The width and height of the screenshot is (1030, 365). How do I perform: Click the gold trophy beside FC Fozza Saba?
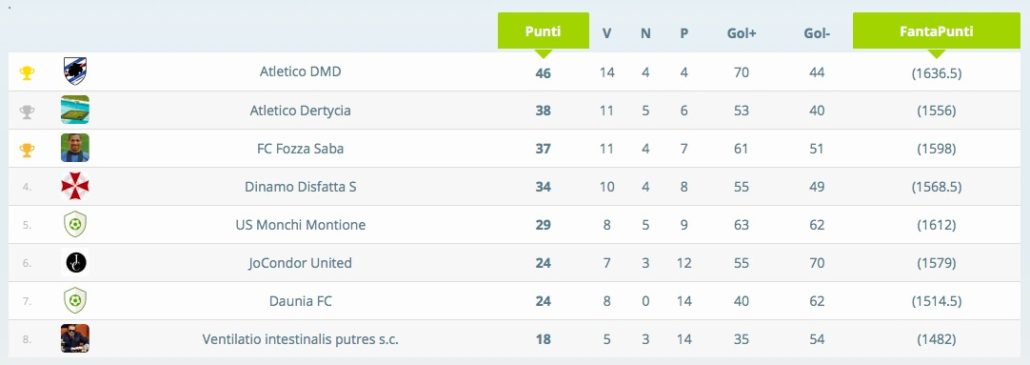point(27,150)
